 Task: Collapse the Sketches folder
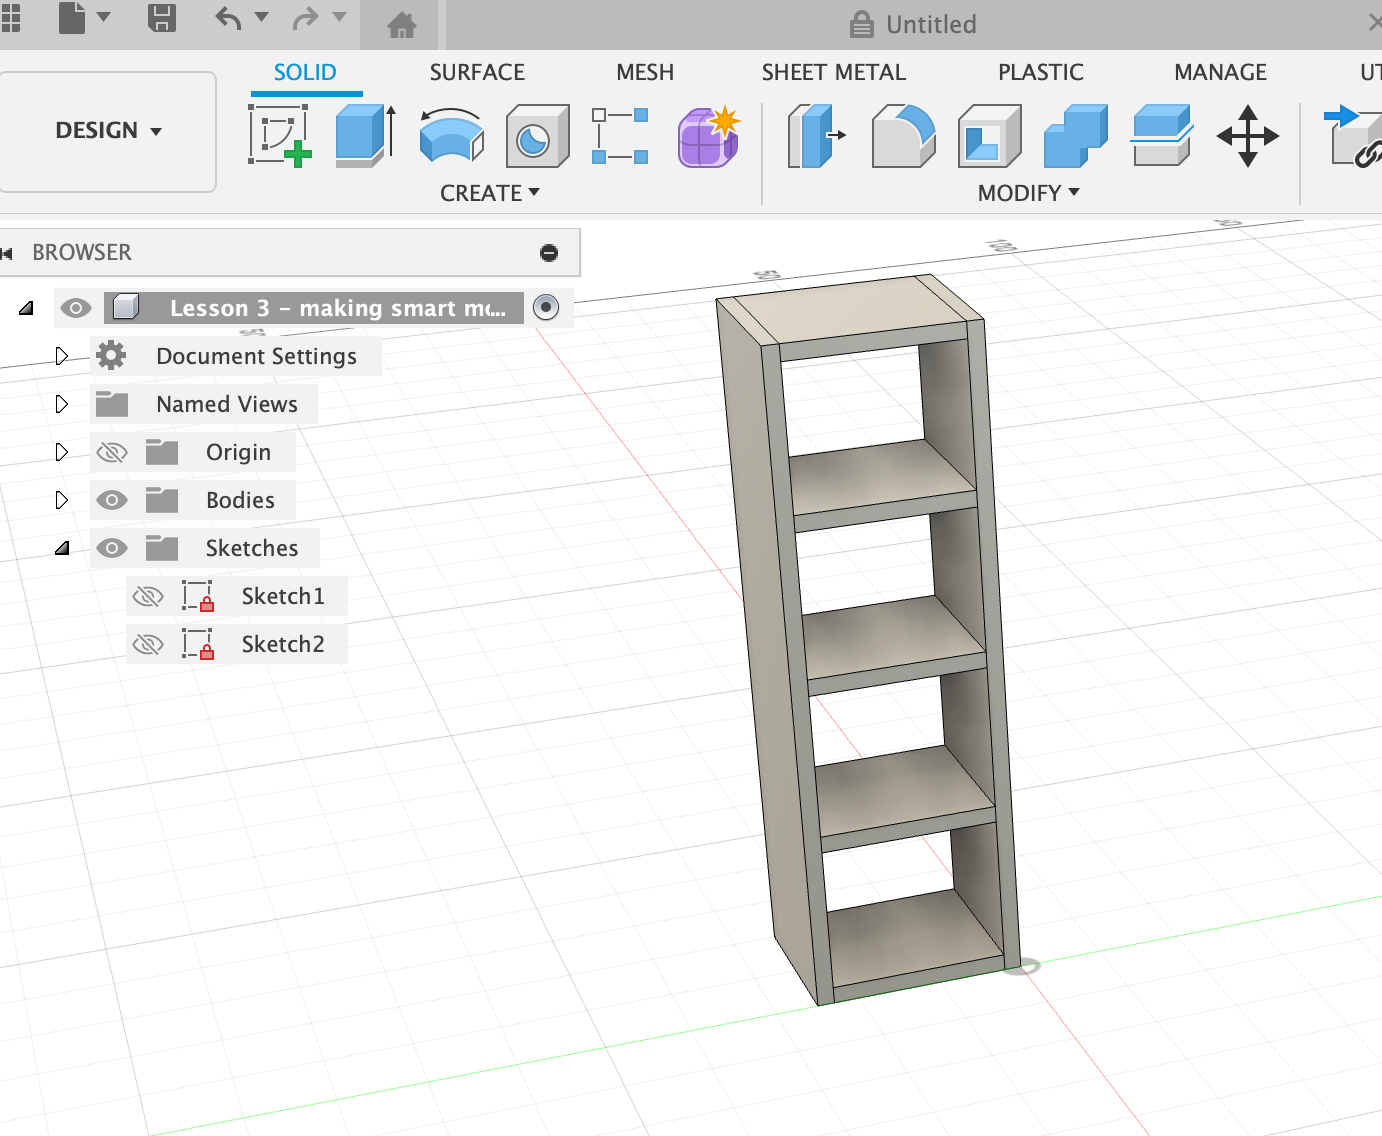pyautogui.click(x=62, y=548)
